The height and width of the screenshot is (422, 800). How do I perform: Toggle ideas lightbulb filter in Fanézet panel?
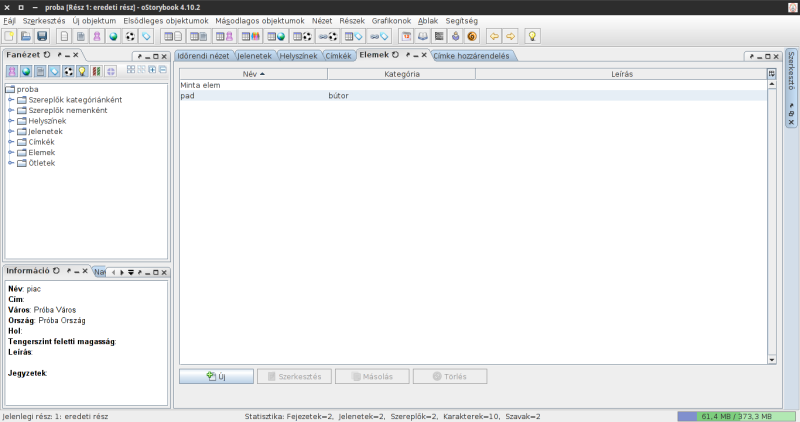click(x=82, y=71)
